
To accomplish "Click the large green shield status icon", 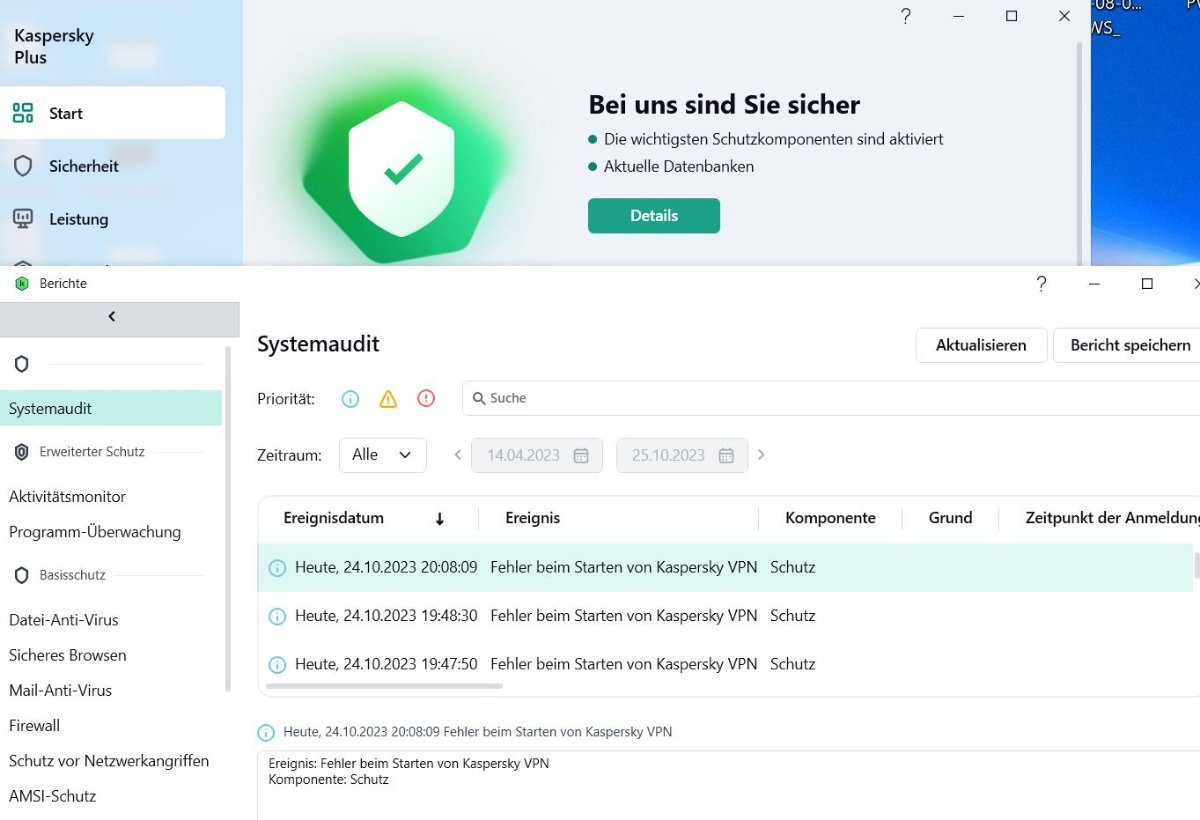I will click(401, 168).
